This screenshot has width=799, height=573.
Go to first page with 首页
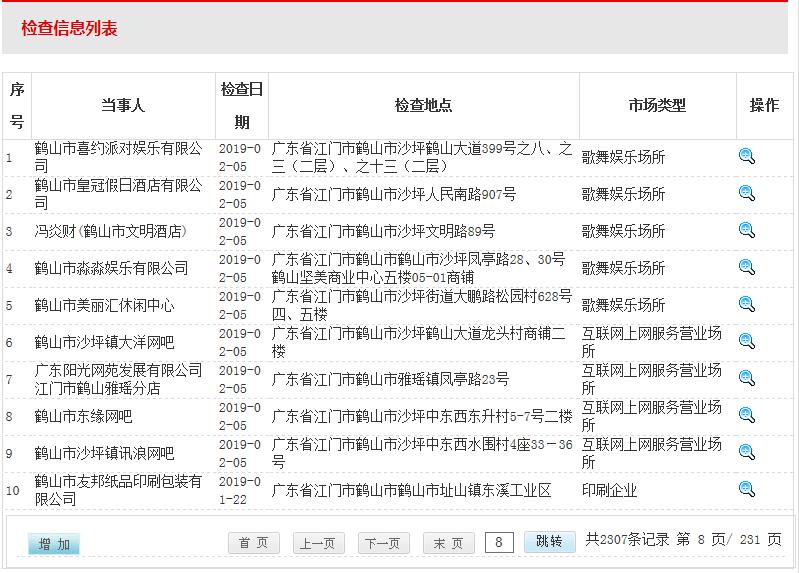(254, 543)
